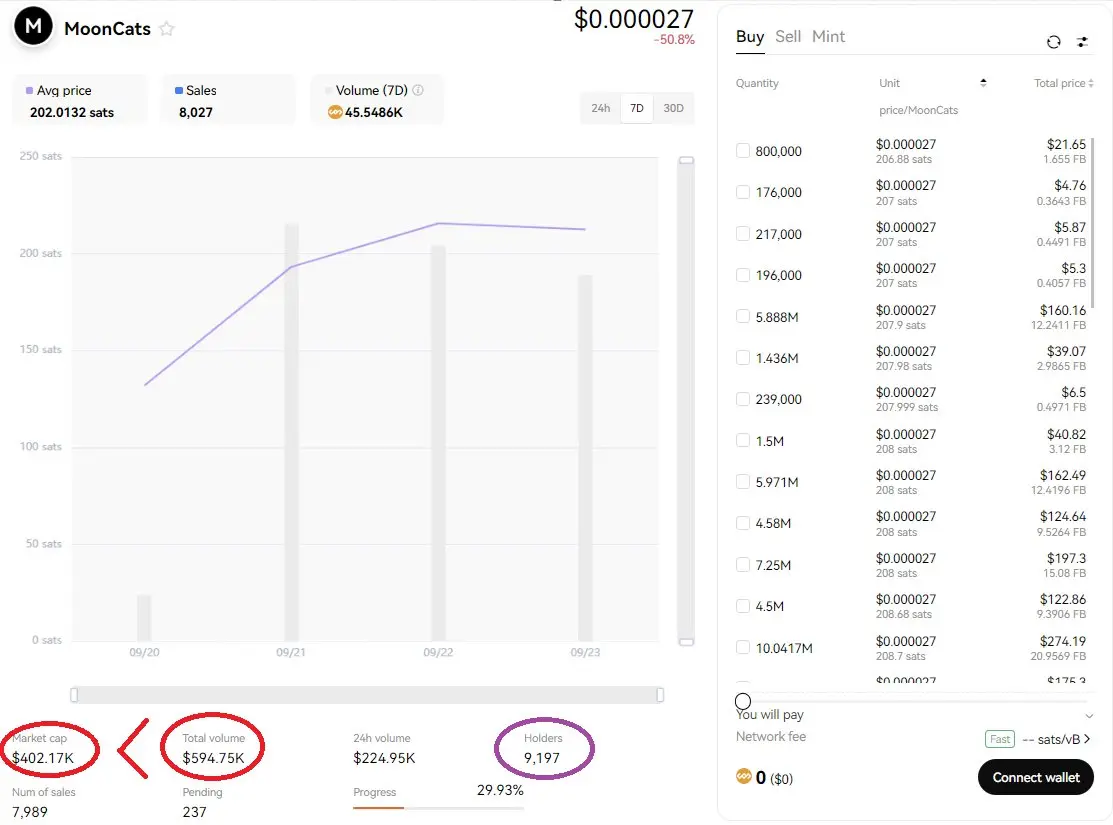This screenshot has height=825, width=1113.
Task: Select the 7D chart range
Action: pyautogui.click(x=637, y=108)
